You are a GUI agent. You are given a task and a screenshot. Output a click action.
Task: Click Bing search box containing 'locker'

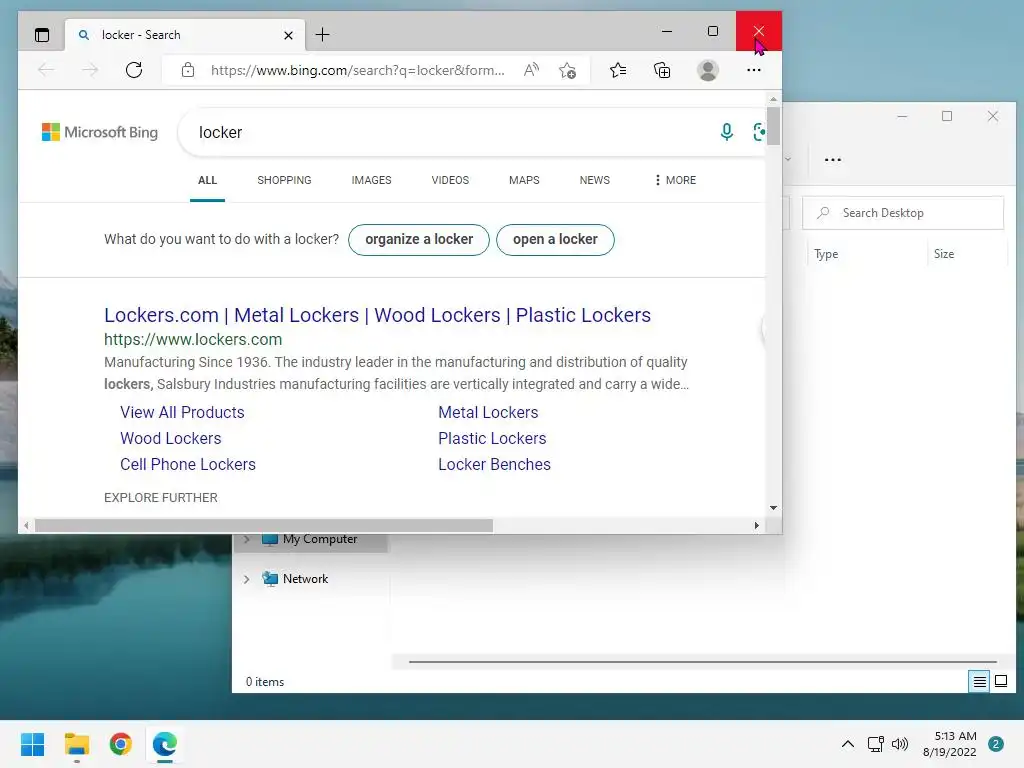(x=451, y=133)
